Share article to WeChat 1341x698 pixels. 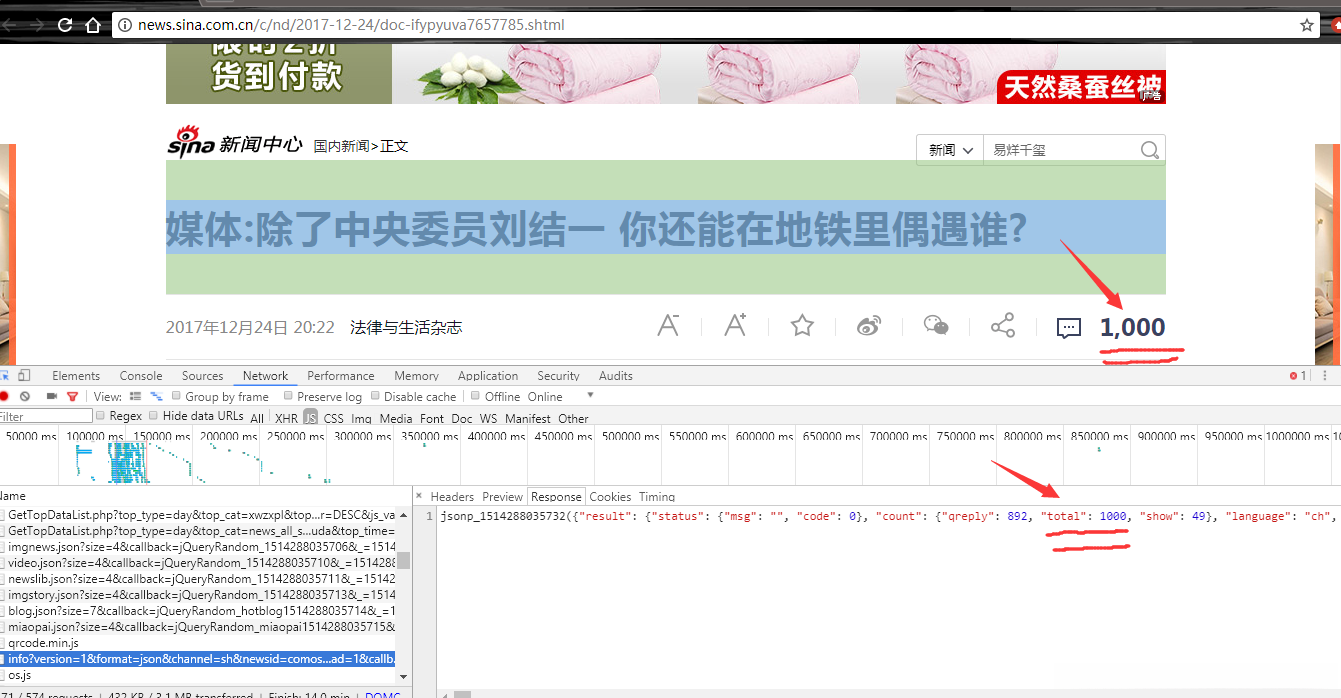point(936,325)
